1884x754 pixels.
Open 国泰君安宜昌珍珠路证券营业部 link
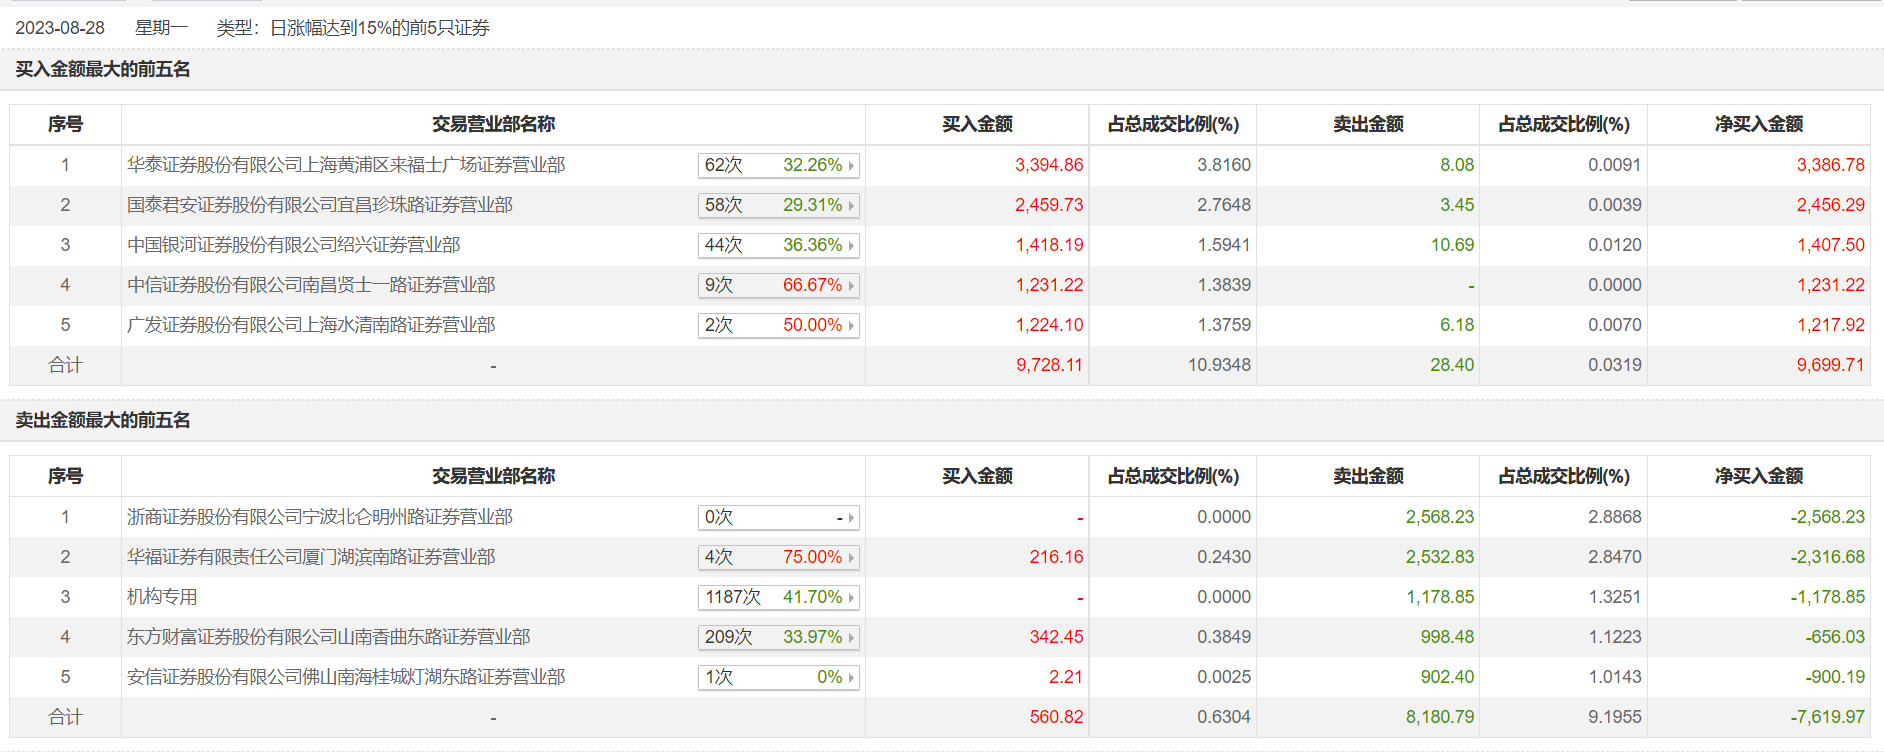[320, 205]
